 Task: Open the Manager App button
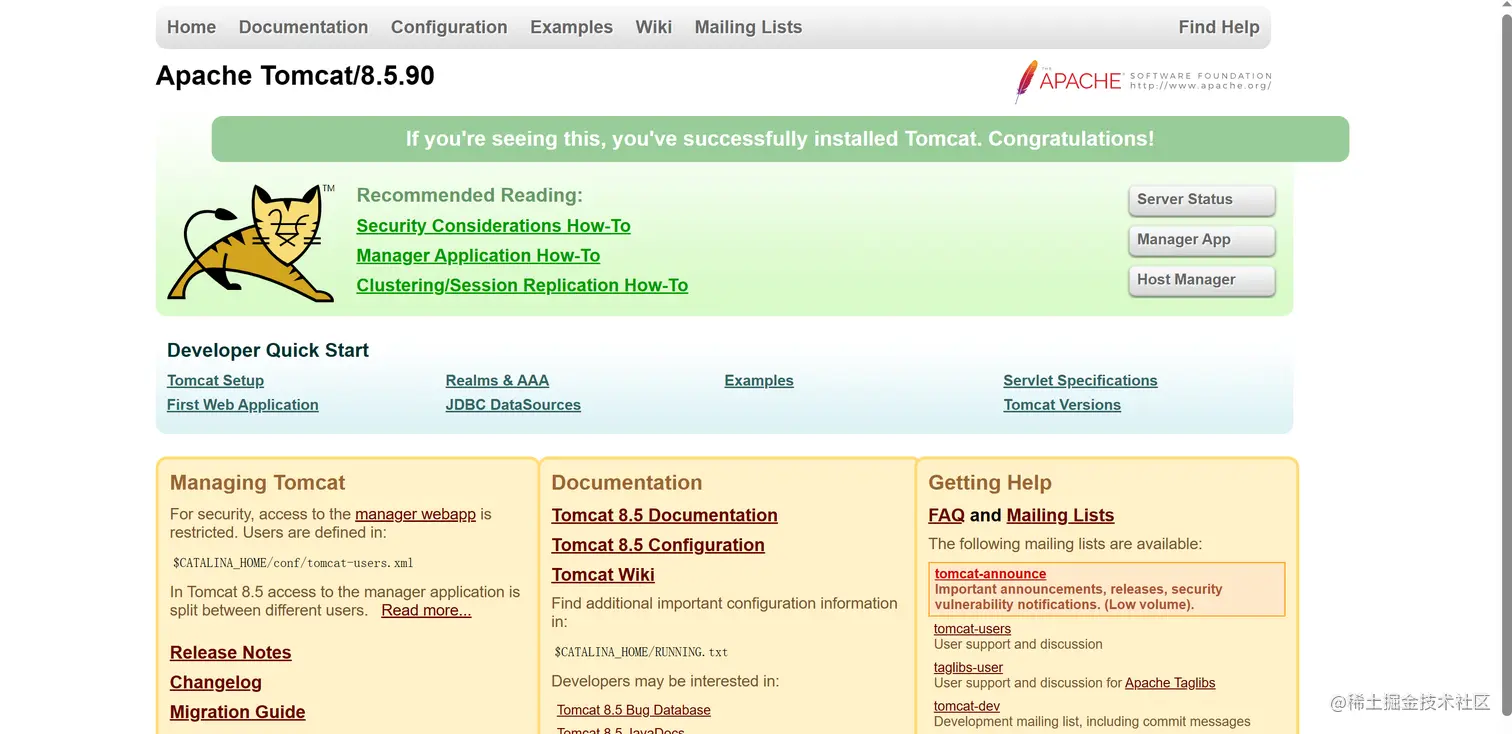tap(1202, 240)
